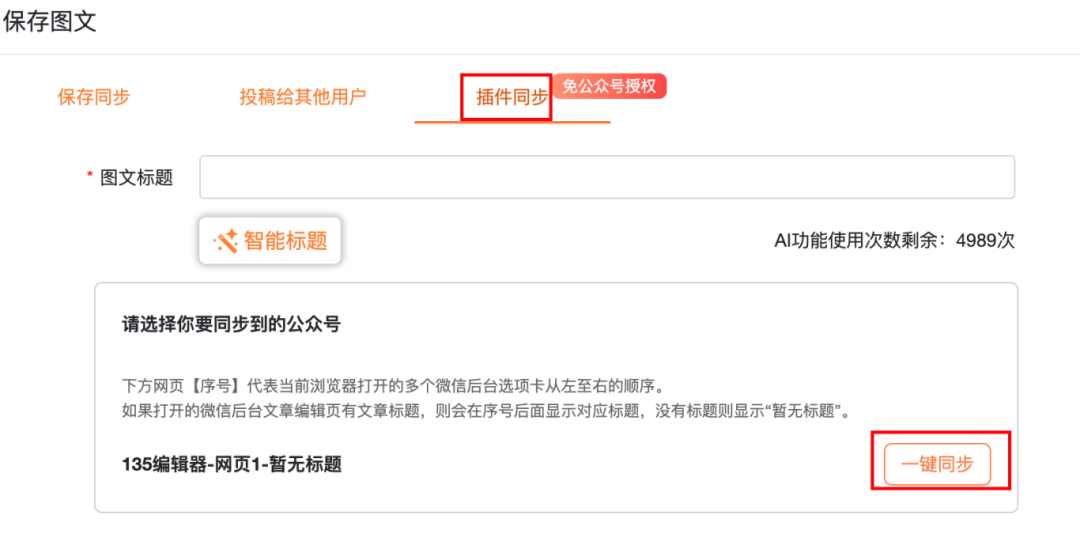
Task: Click the orange underline below 插件同步
Action: 512,122
